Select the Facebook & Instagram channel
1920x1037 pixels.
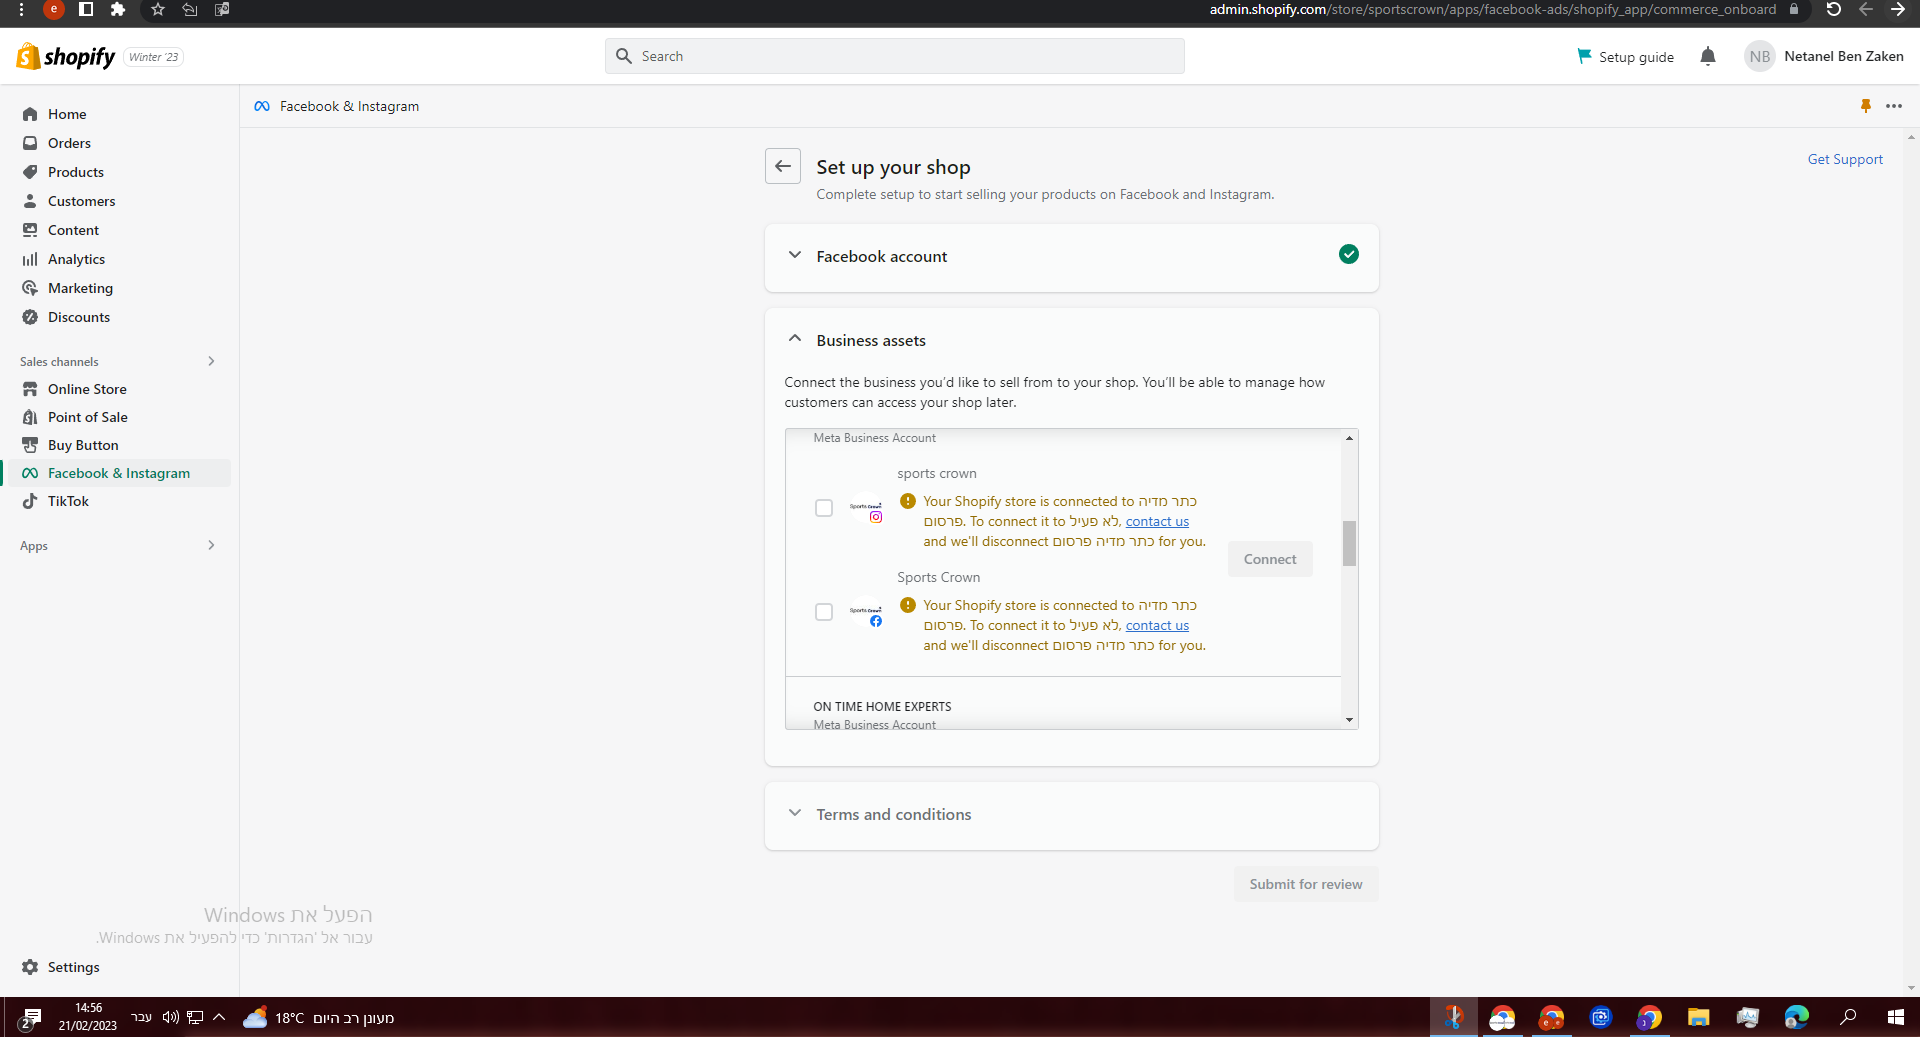click(119, 473)
